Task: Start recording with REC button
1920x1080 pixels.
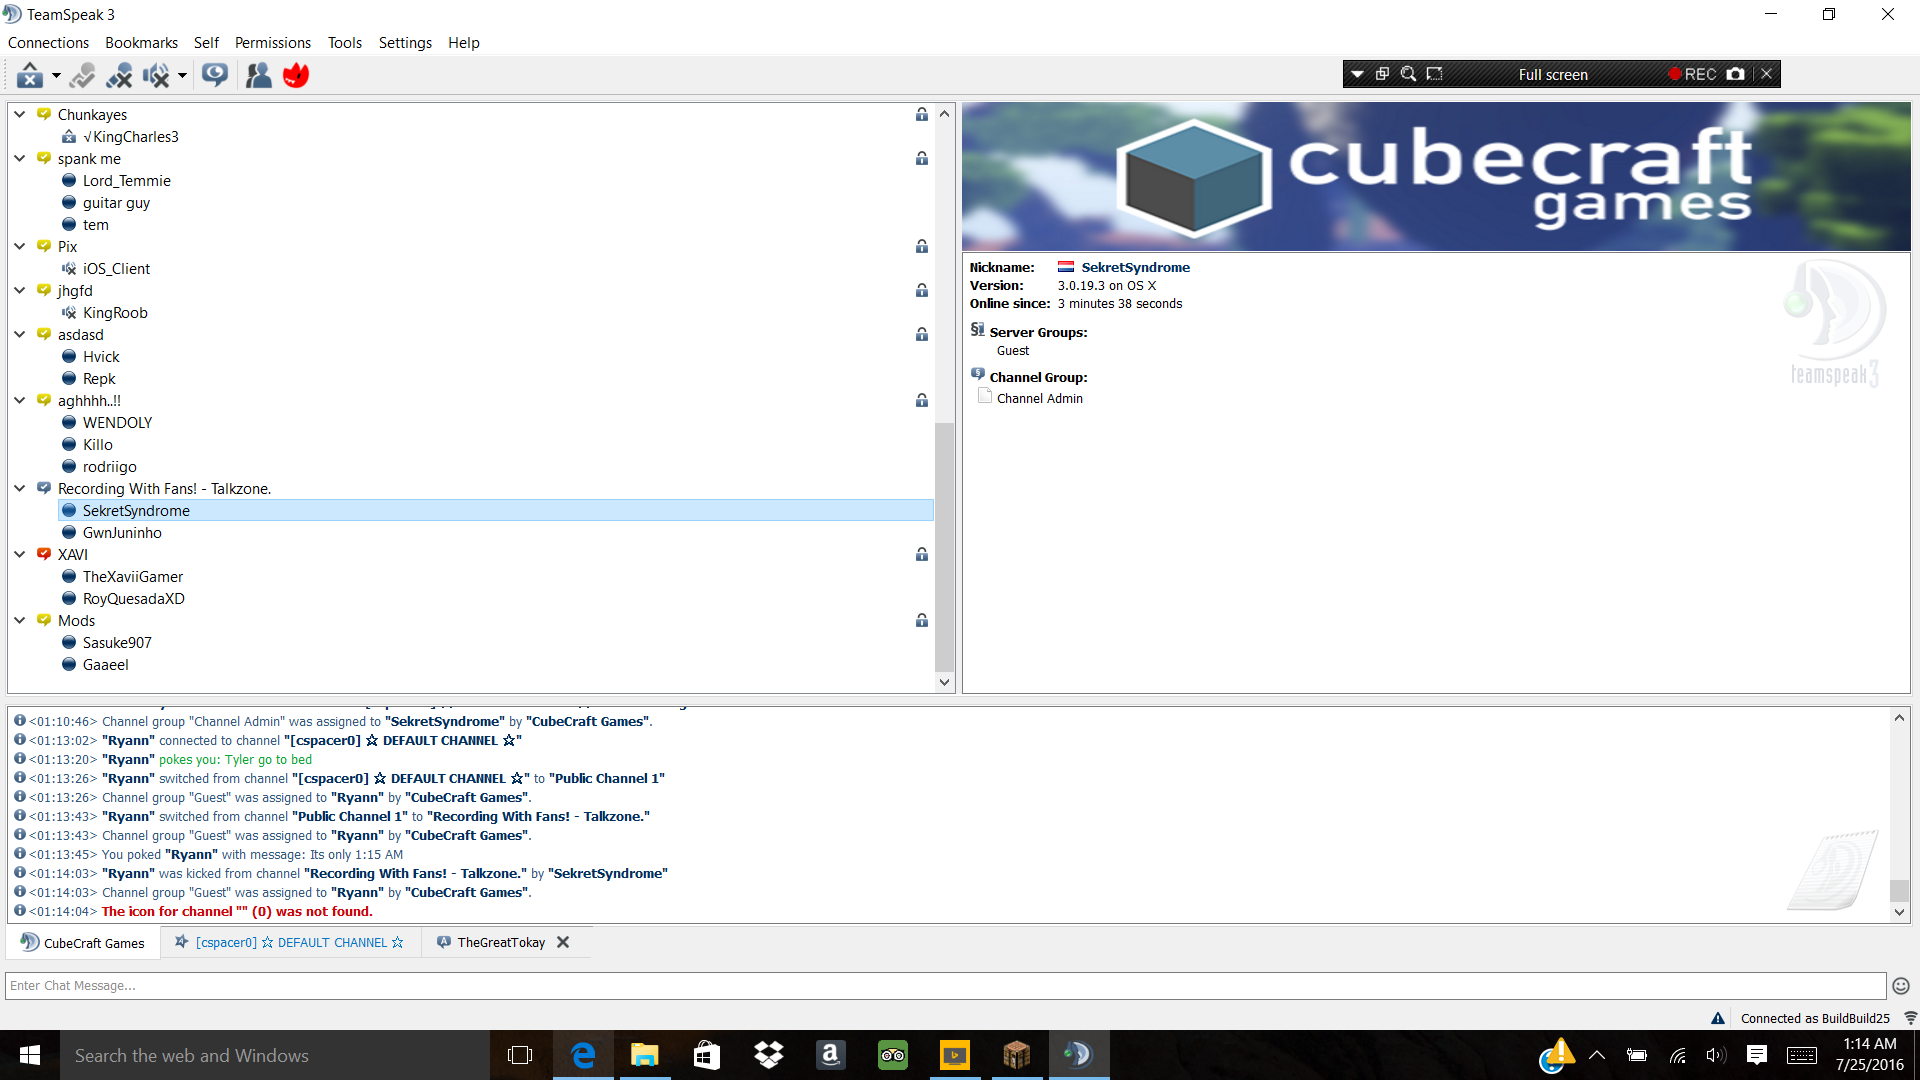Action: [1692, 74]
